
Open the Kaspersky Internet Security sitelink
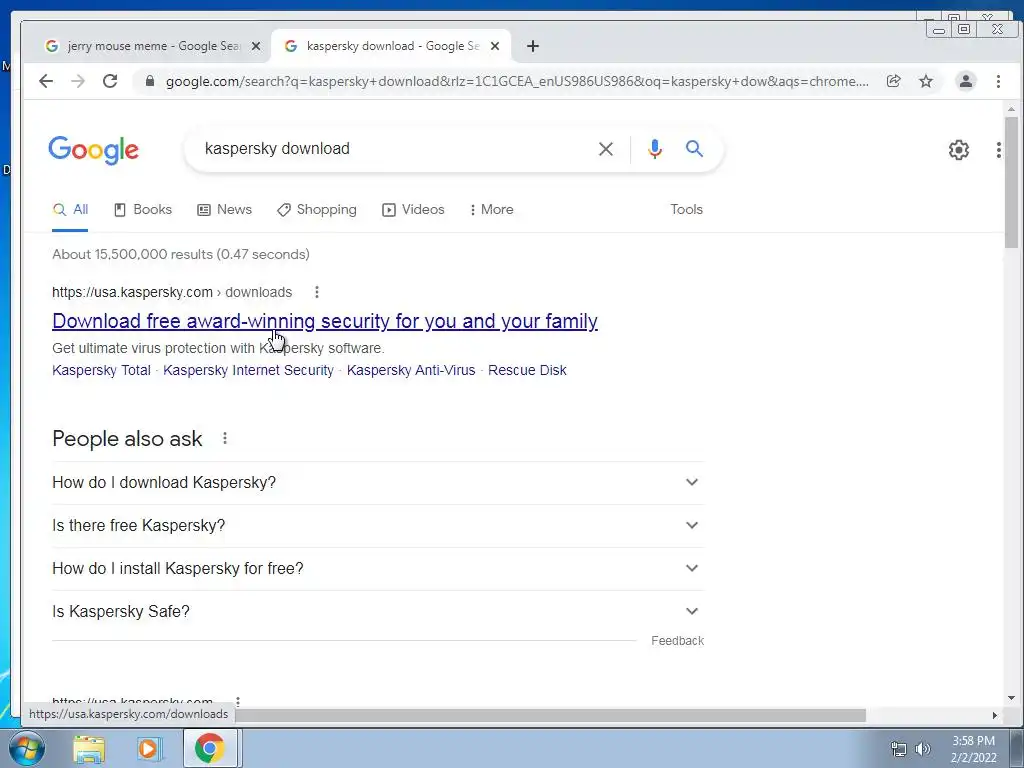click(248, 370)
